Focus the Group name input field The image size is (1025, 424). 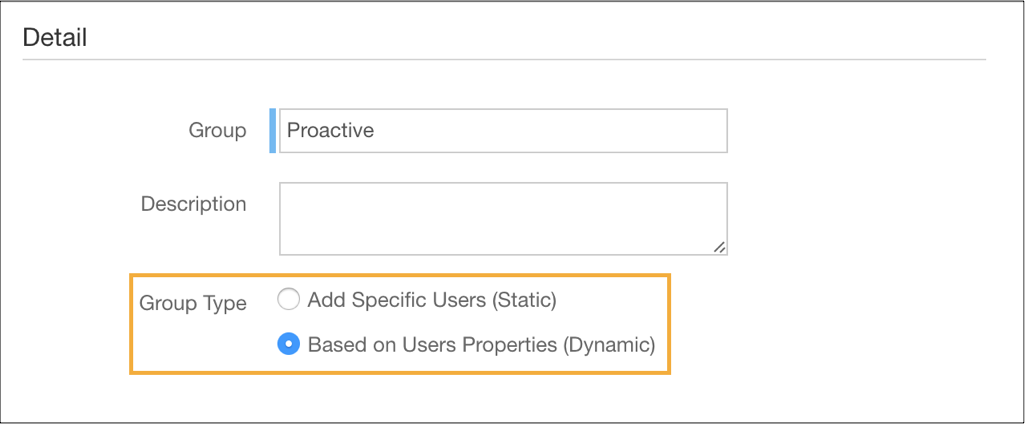(x=503, y=131)
